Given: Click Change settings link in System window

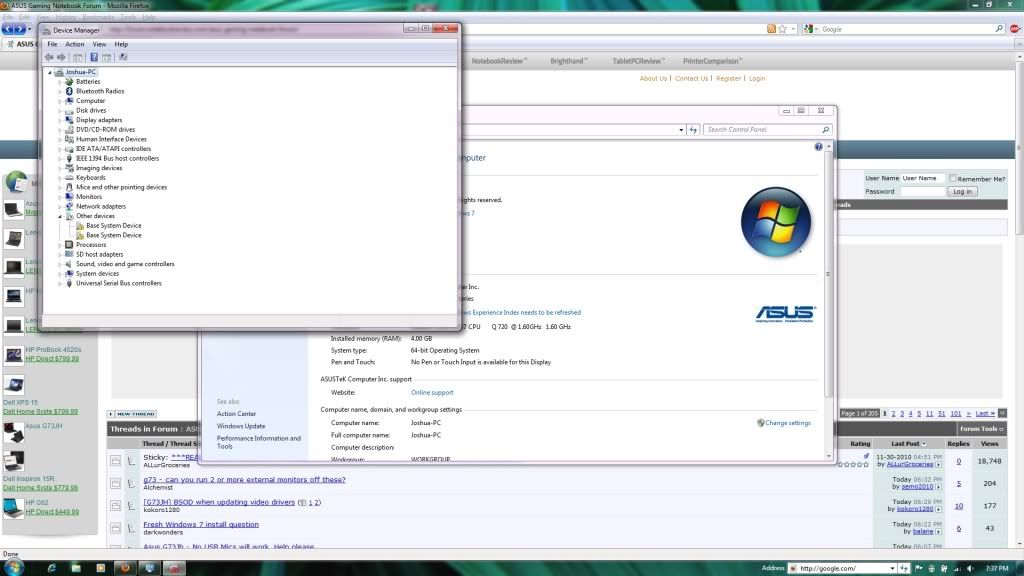Looking at the screenshot, I should [x=787, y=423].
